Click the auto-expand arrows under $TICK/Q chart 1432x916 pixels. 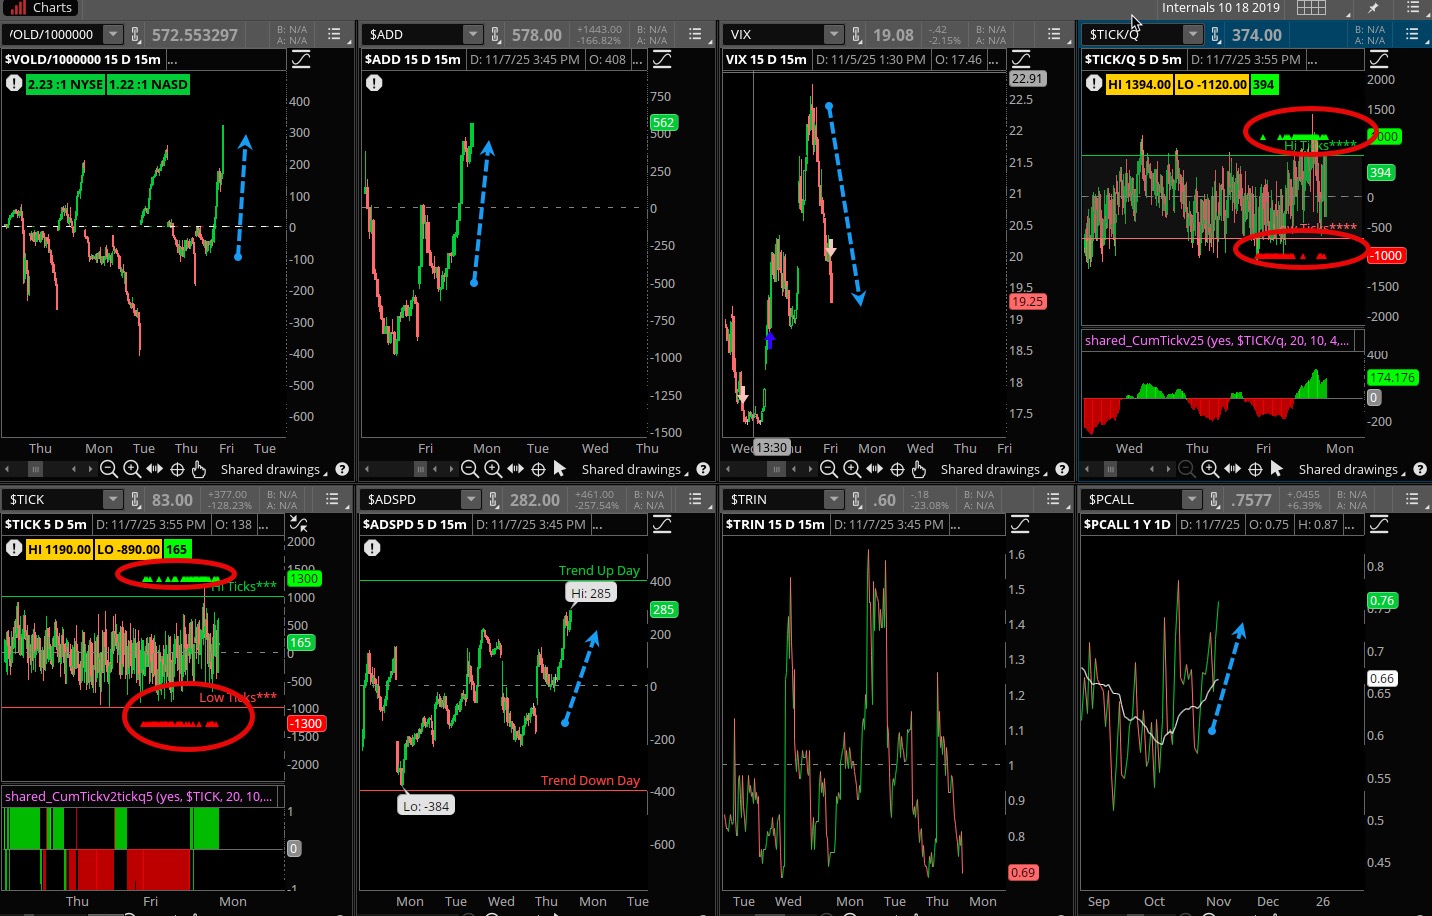pos(1232,469)
